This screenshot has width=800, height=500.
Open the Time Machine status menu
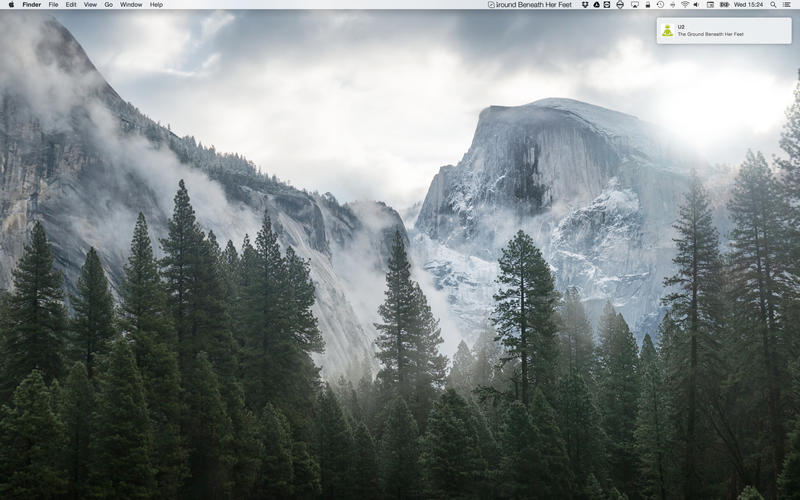pyautogui.click(x=660, y=4)
